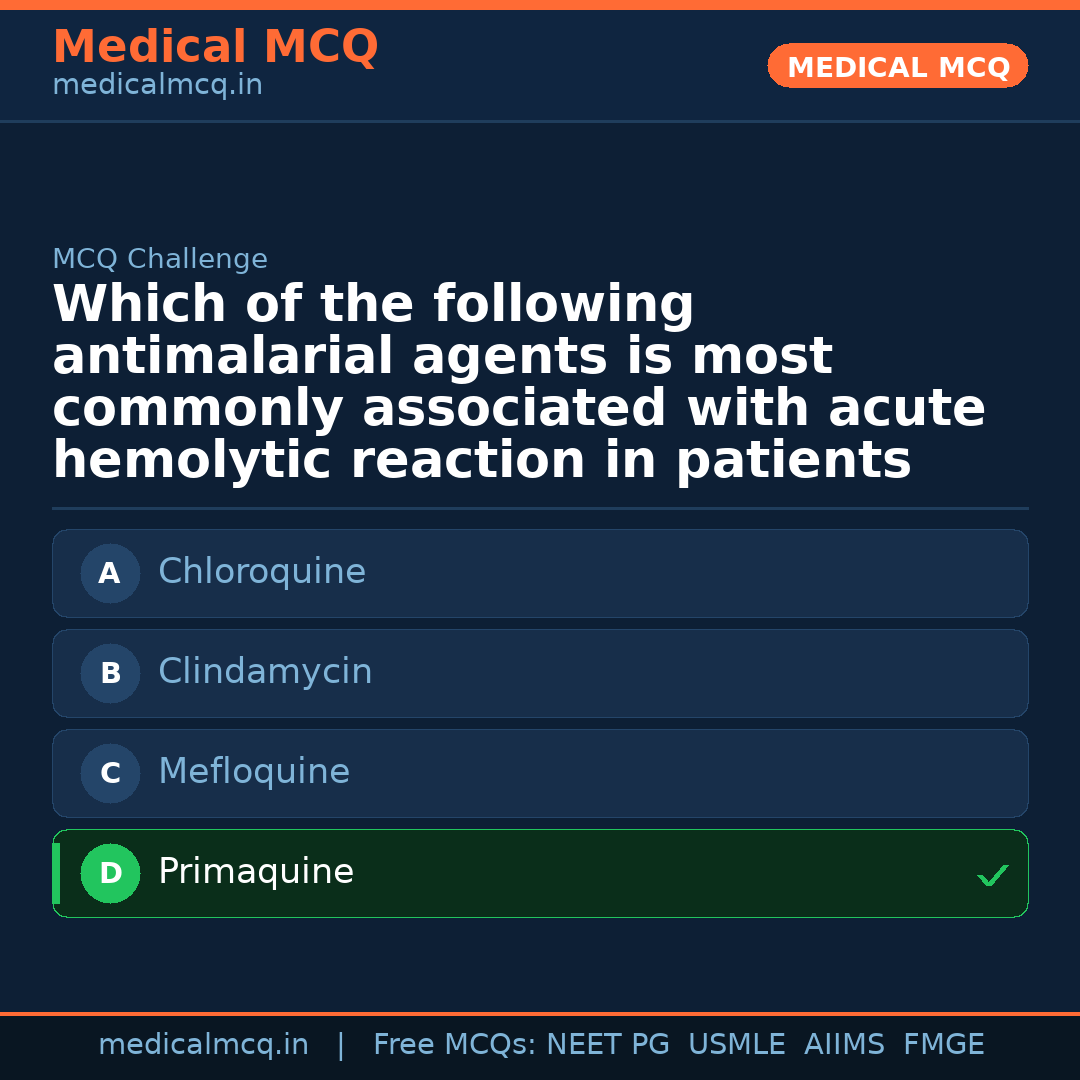Image resolution: width=1080 pixels, height=1080 pixels.
Task: Open the medicalmcq.in link in header
Action: pyautogui.click(x=157, y=86)
